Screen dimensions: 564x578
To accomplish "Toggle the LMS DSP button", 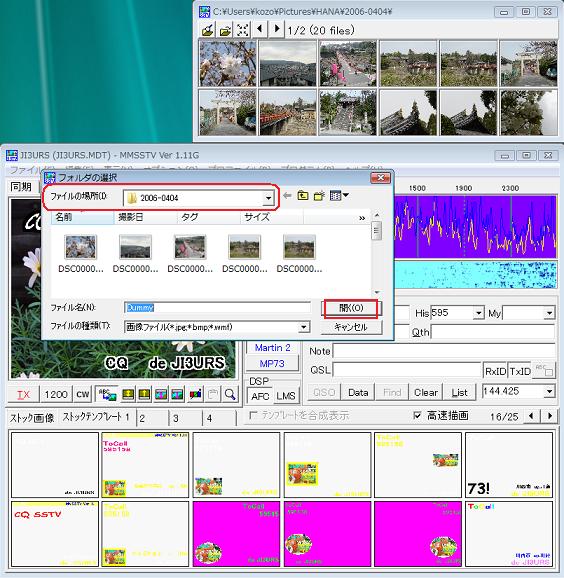I will click(286, 396).
